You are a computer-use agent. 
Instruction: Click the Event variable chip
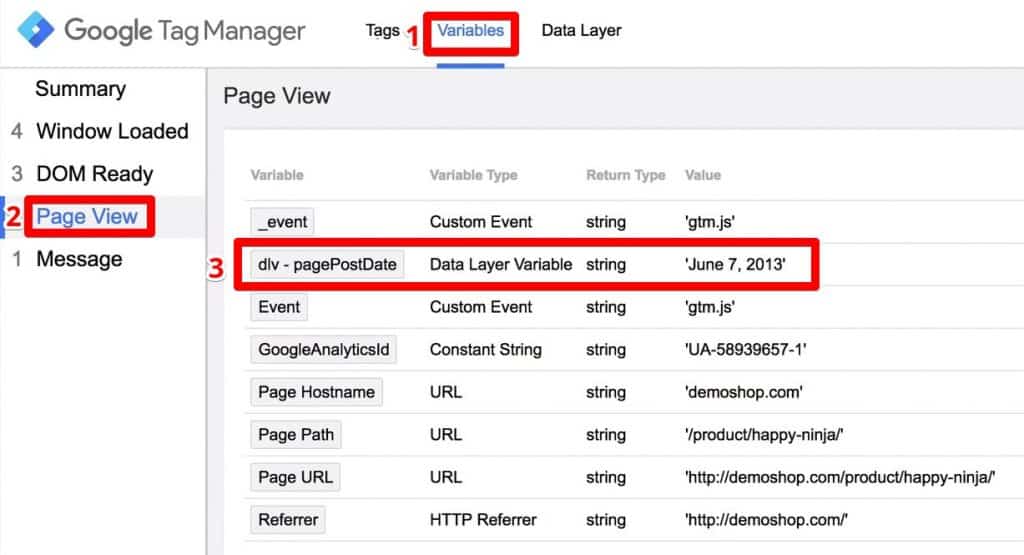pyautogui.click(x=279, y=307)
